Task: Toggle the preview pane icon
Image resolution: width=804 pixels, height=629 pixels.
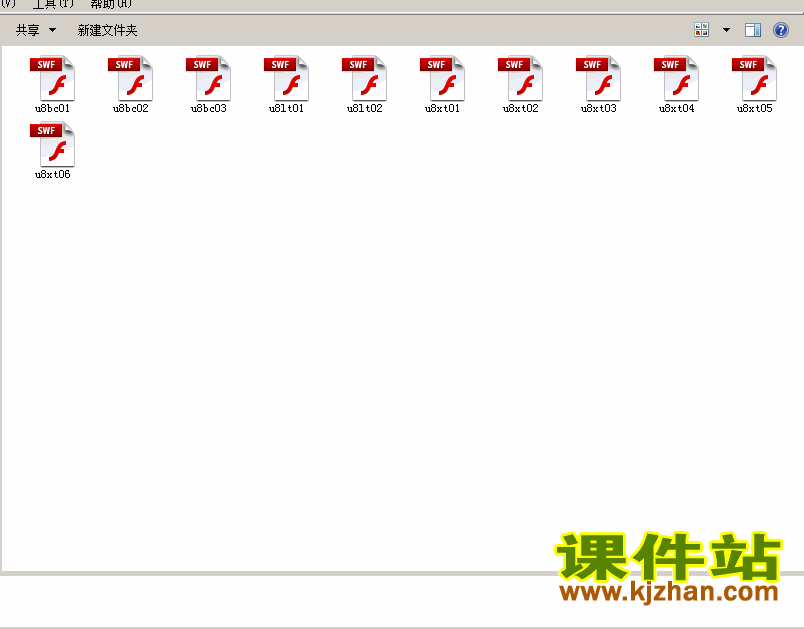Action: point(753,30)
